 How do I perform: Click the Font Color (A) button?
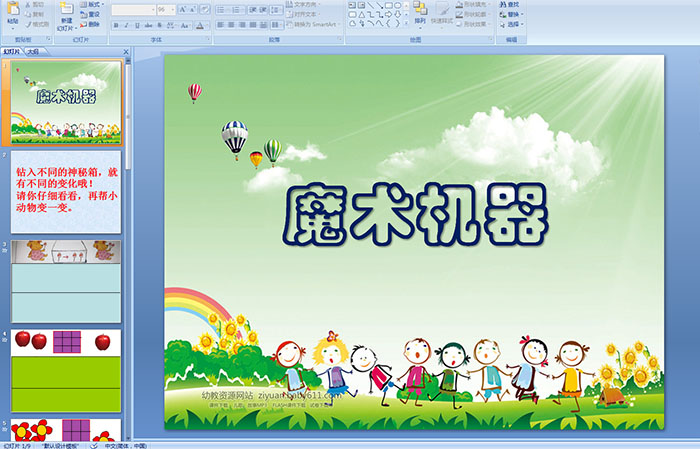(x=200, y=25)
